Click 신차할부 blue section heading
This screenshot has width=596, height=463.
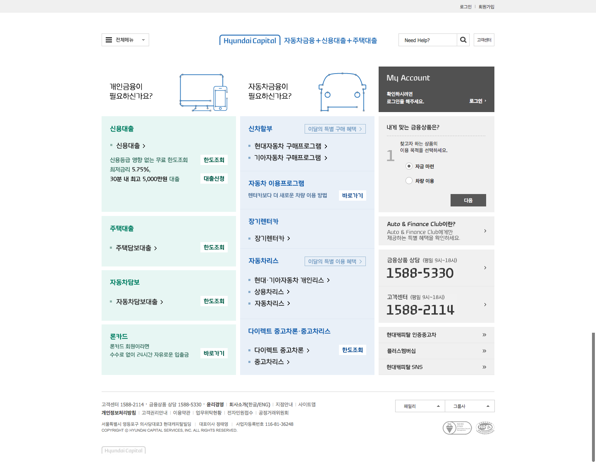tap(260, 129)
